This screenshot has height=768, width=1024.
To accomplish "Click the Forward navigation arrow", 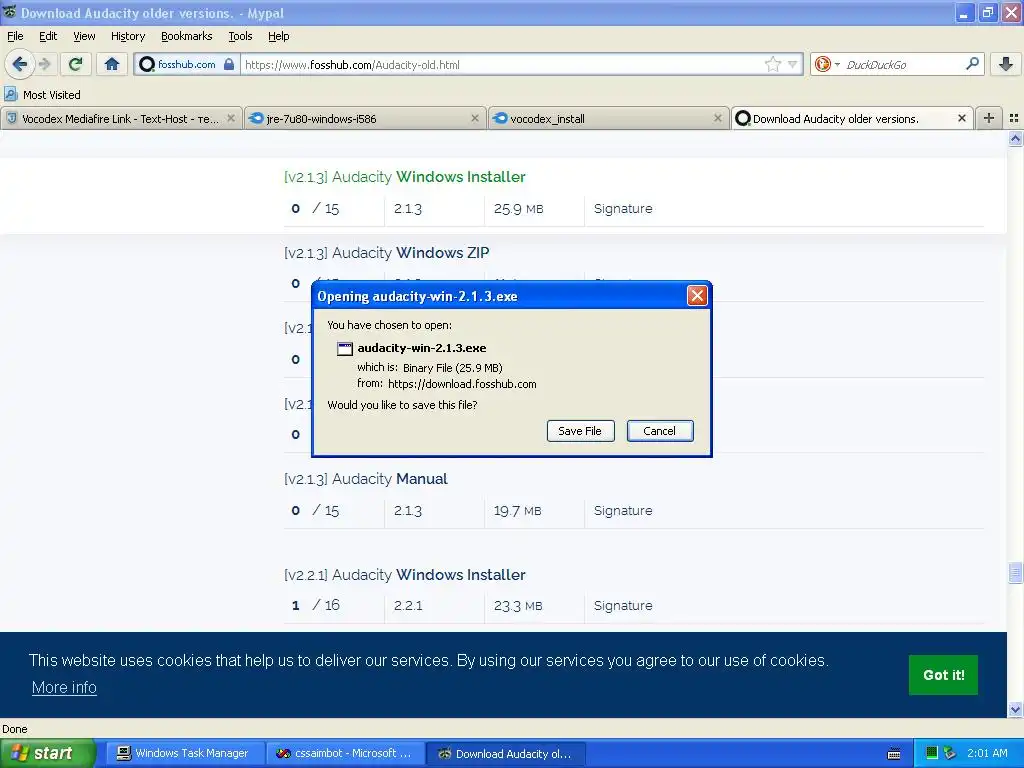I will pyautogui.click(x=45, y=64).
